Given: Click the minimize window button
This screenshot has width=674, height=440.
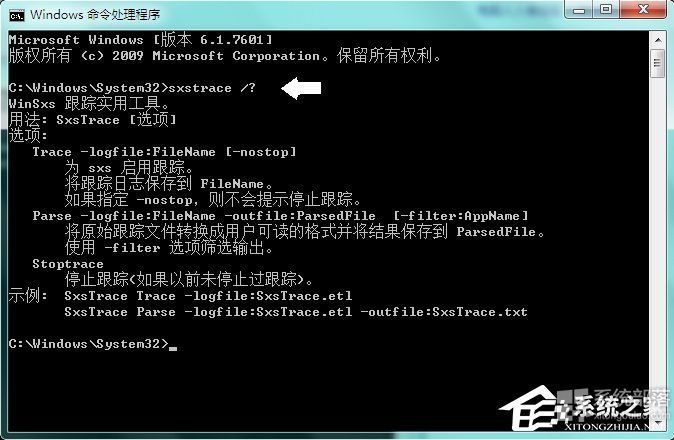Looking at the screenshot, I should pyautogui.click(x=579, y=9).
